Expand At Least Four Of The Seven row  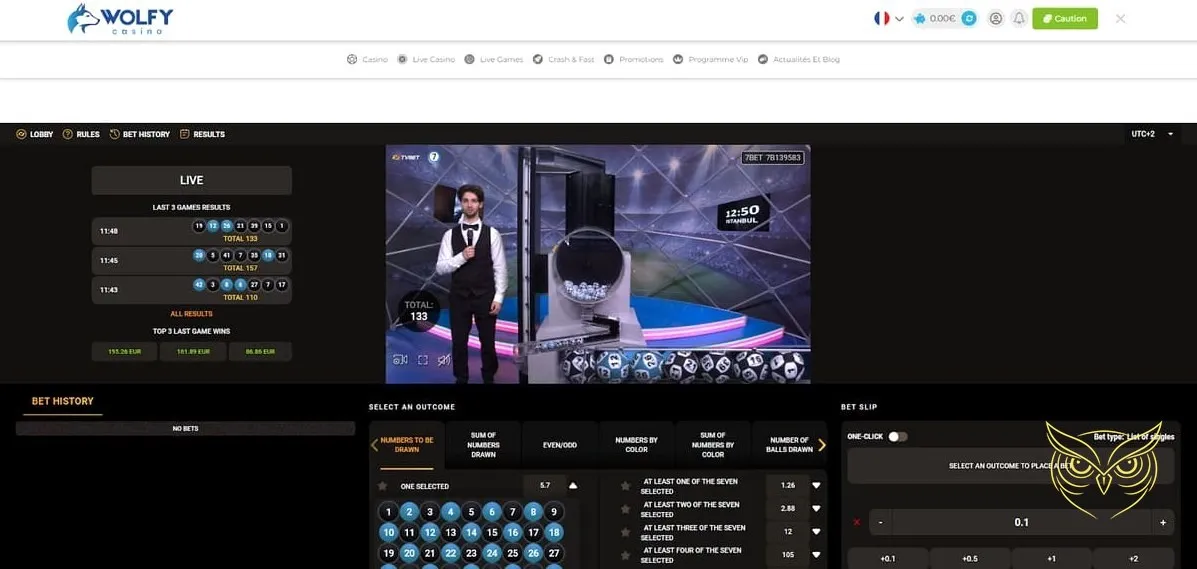(x=816, y=555)
